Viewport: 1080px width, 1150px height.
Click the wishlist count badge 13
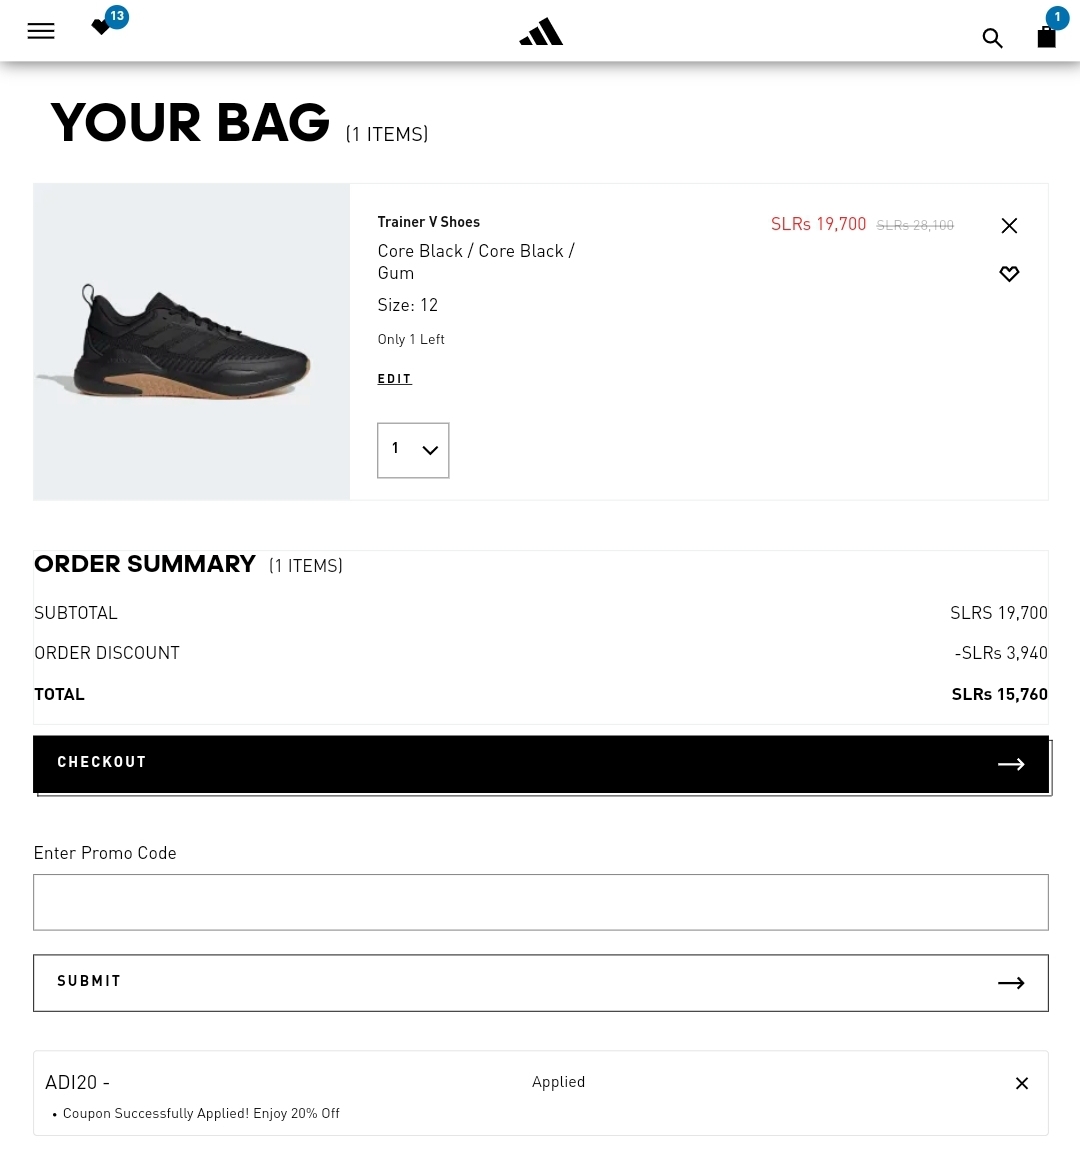[x=117, y=16]
